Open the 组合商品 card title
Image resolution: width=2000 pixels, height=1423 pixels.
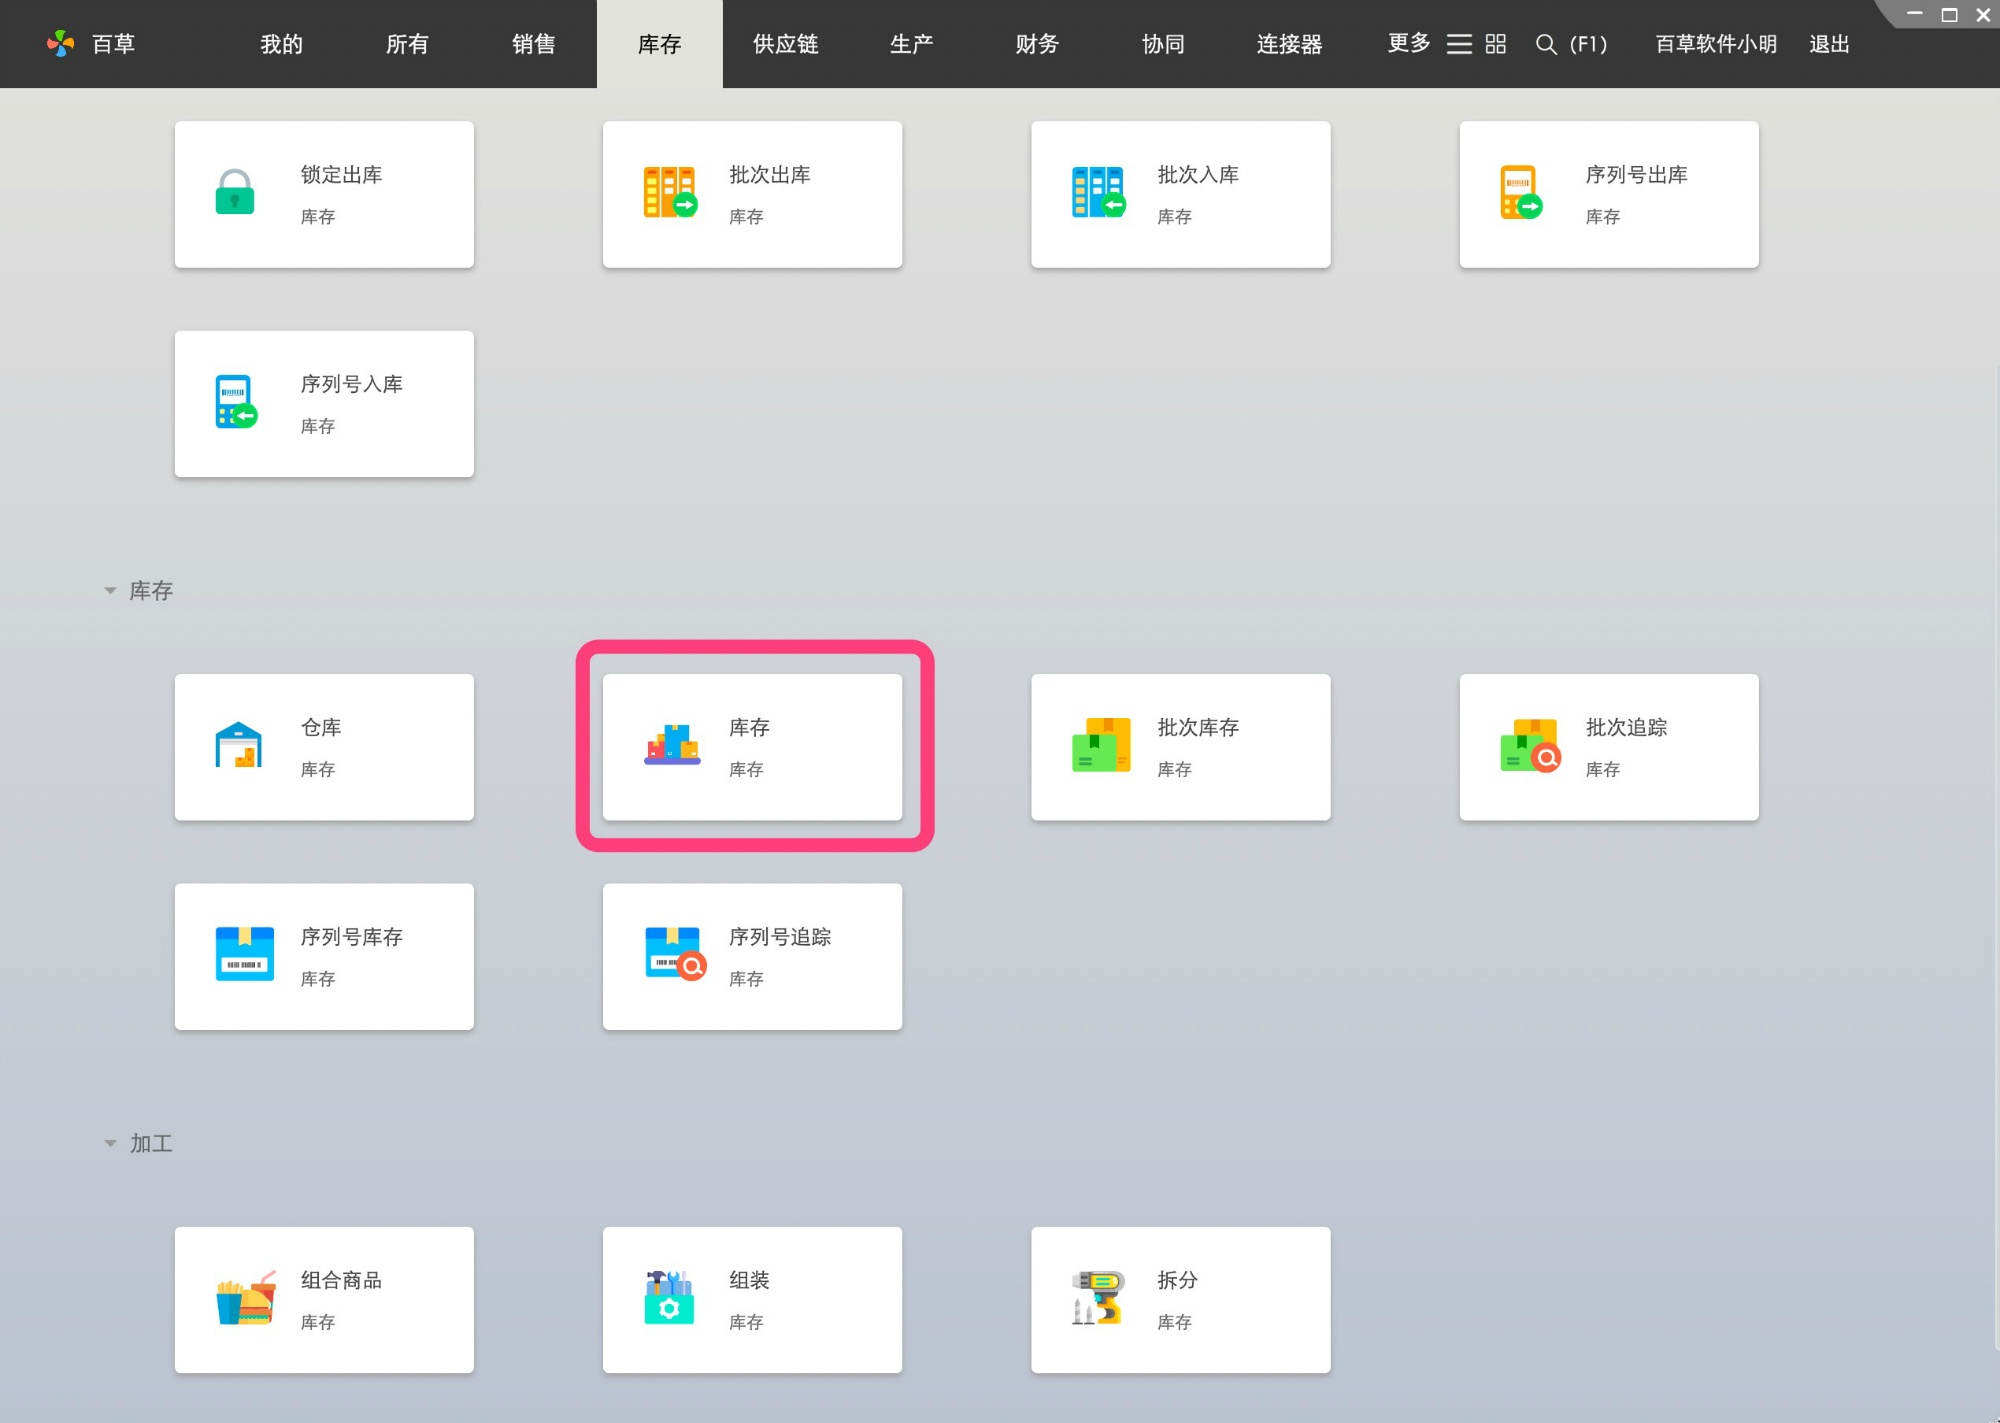pyautogui.click(x=342, y=1281)
